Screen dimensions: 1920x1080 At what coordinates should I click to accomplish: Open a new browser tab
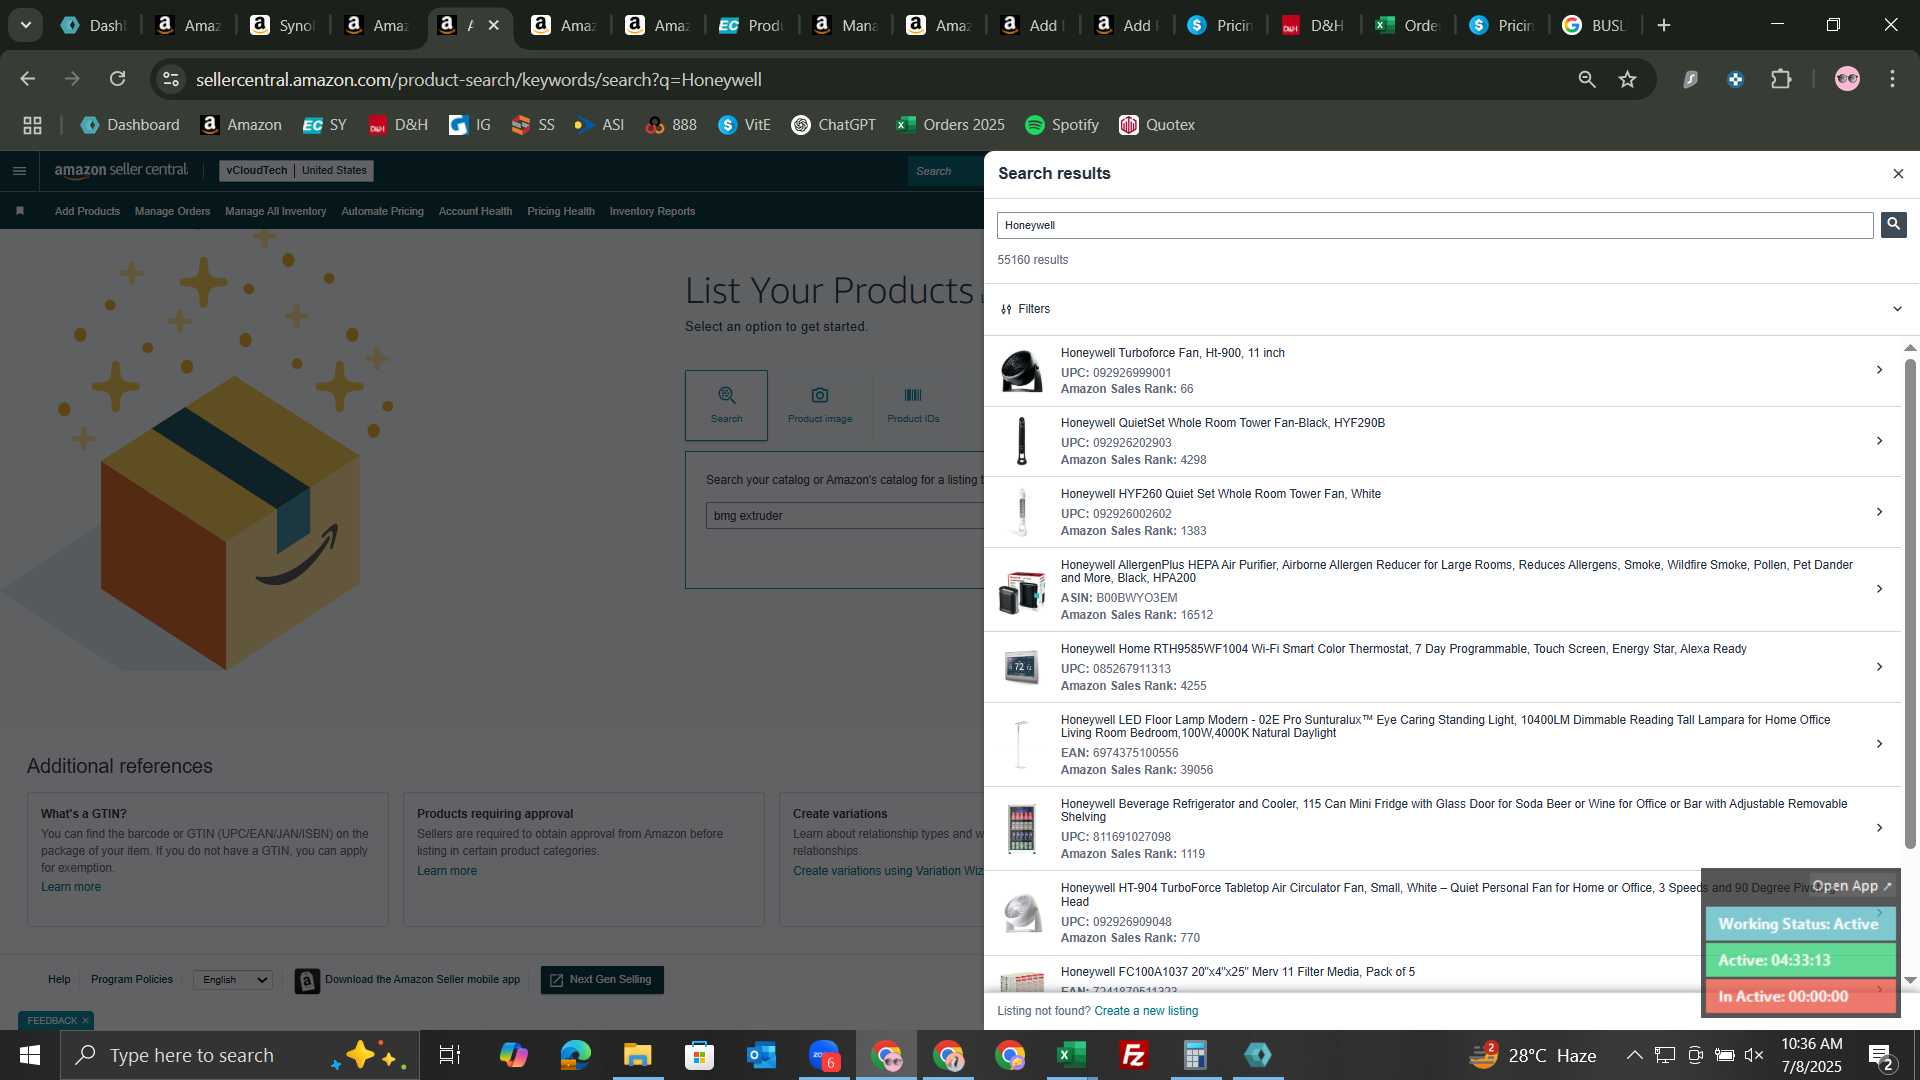click(1664, 26)
